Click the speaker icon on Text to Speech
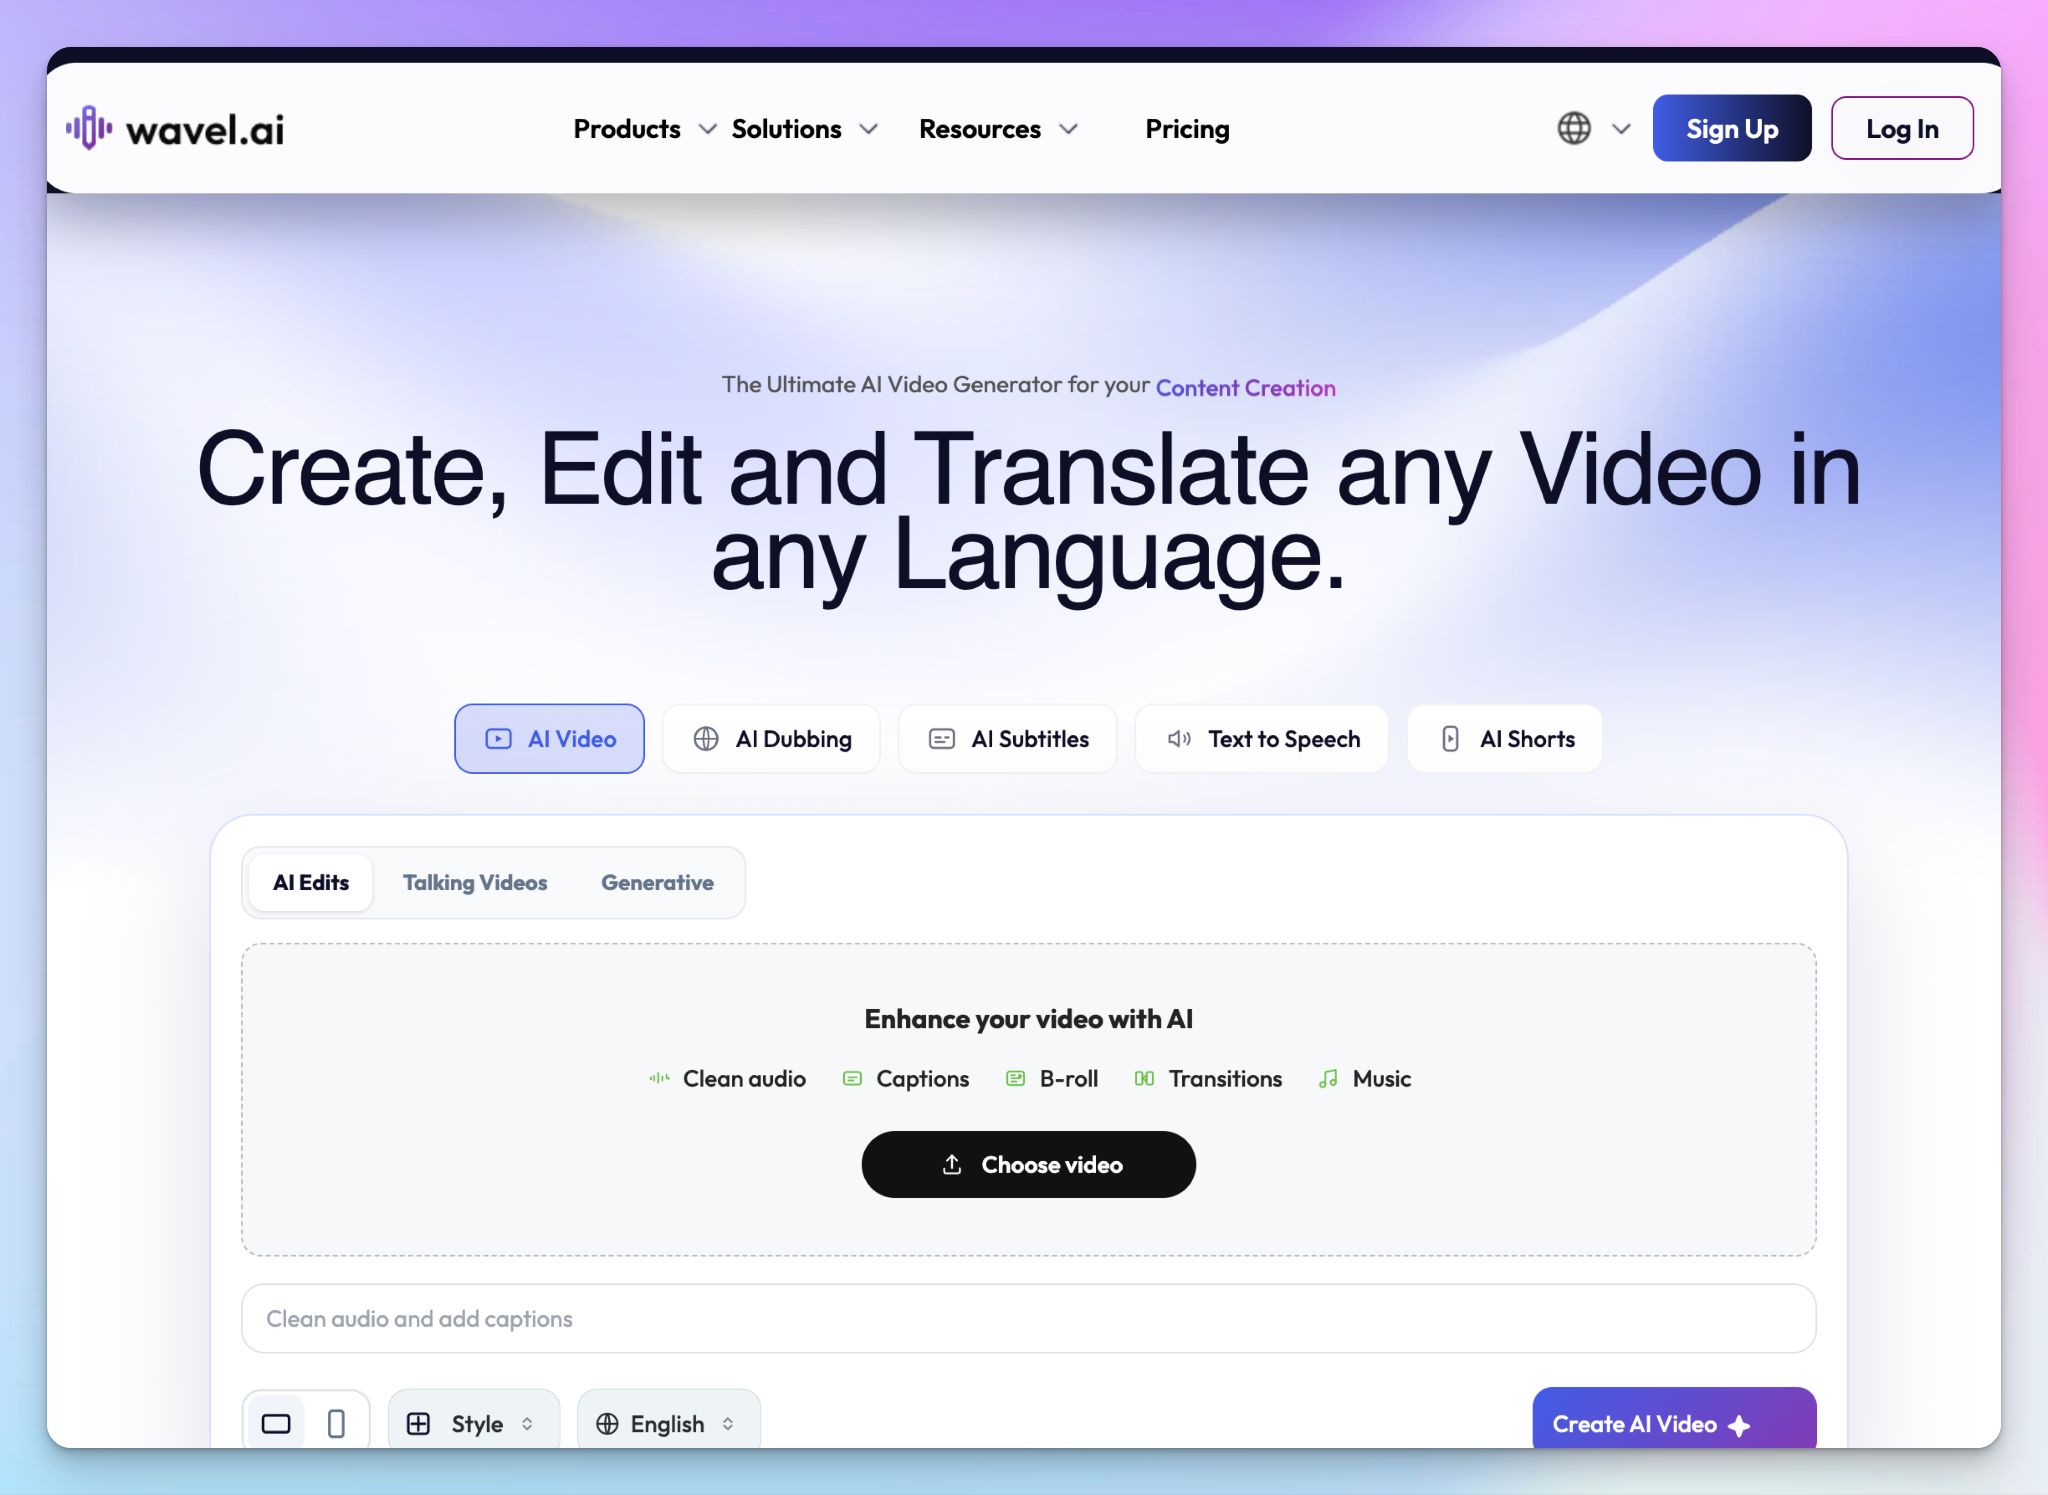Viewport: 2048px width, 1495px height. (1179, 739)
